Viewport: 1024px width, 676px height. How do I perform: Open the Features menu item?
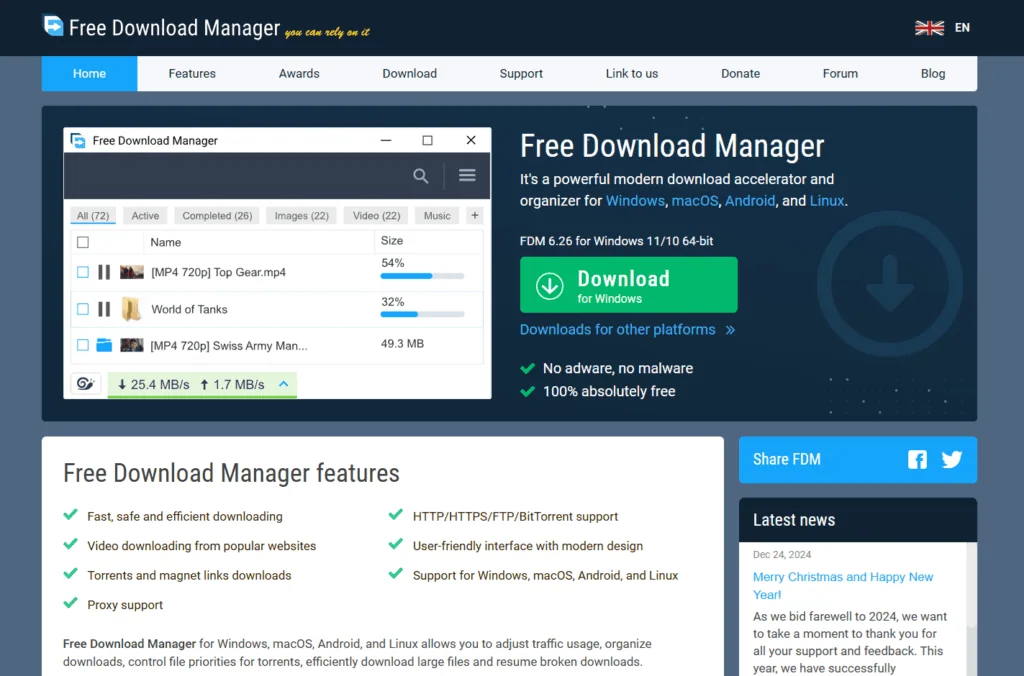point(192,74)
